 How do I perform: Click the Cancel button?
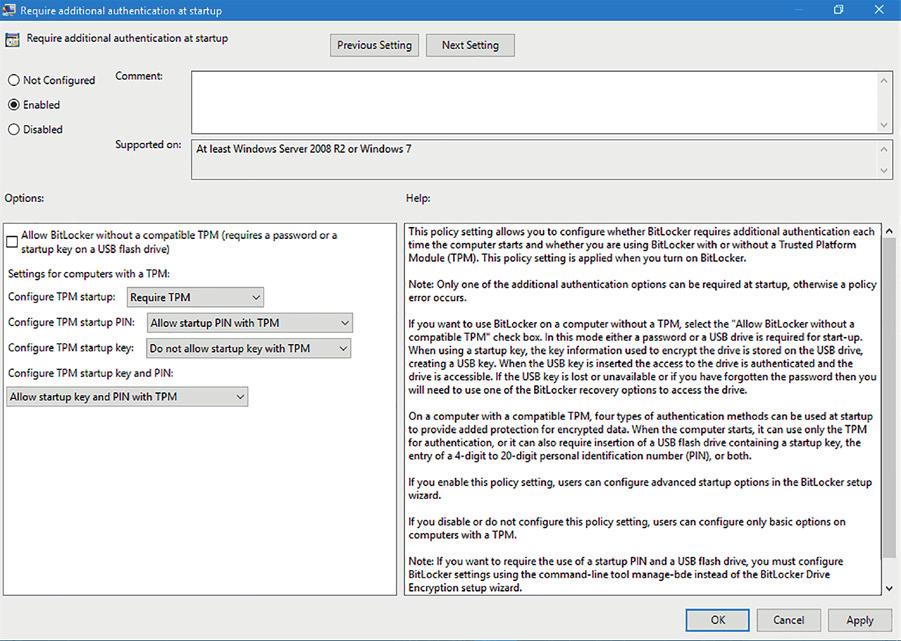click(x=788, y=620)
